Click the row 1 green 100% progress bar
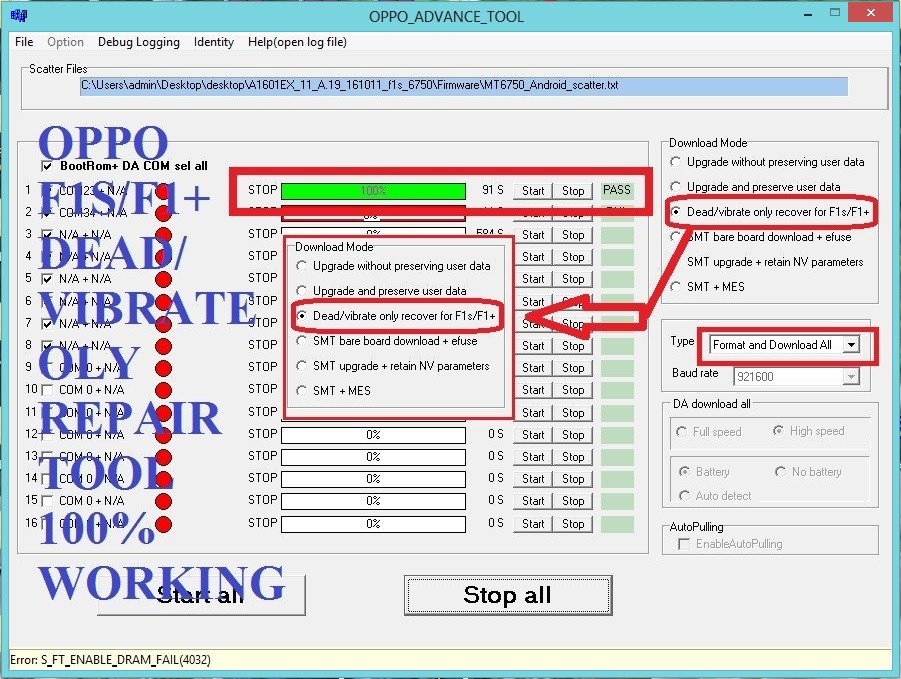 tap(374, 191)
